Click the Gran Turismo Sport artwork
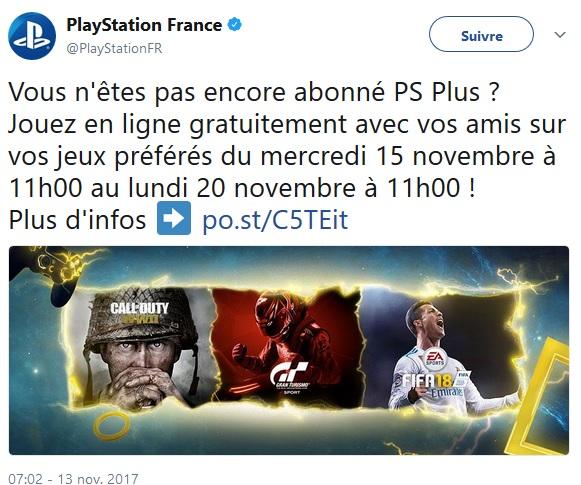 [x=287, y=348]
